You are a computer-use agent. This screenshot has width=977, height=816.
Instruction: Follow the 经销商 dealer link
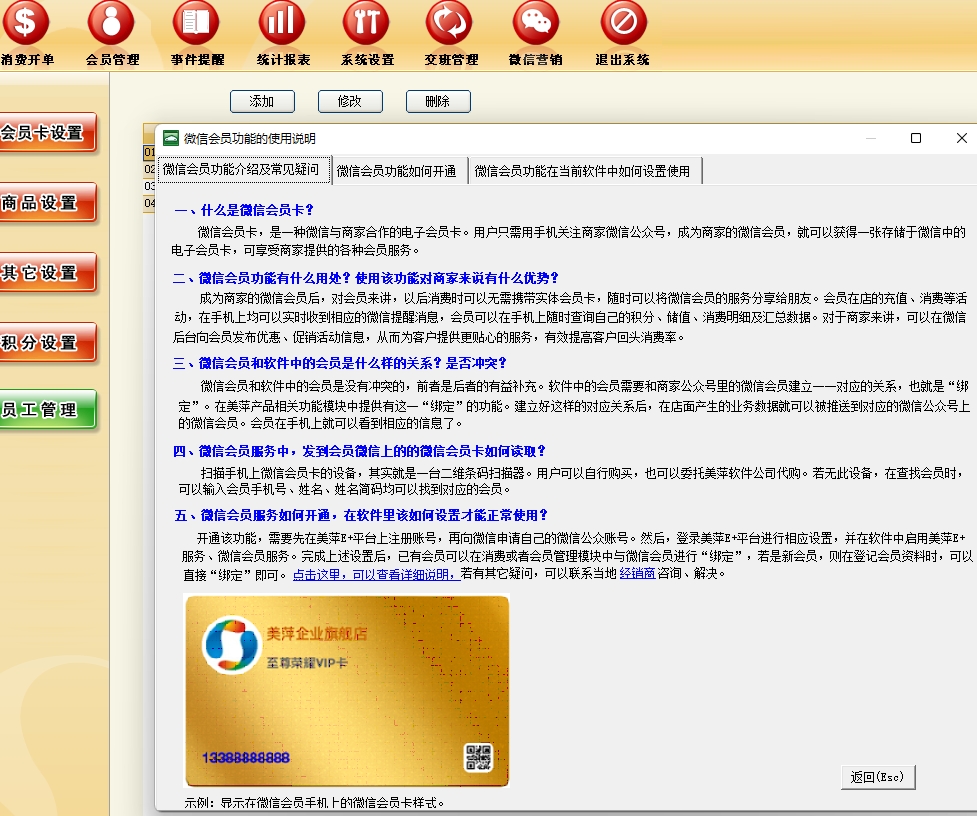click(637, 574)
